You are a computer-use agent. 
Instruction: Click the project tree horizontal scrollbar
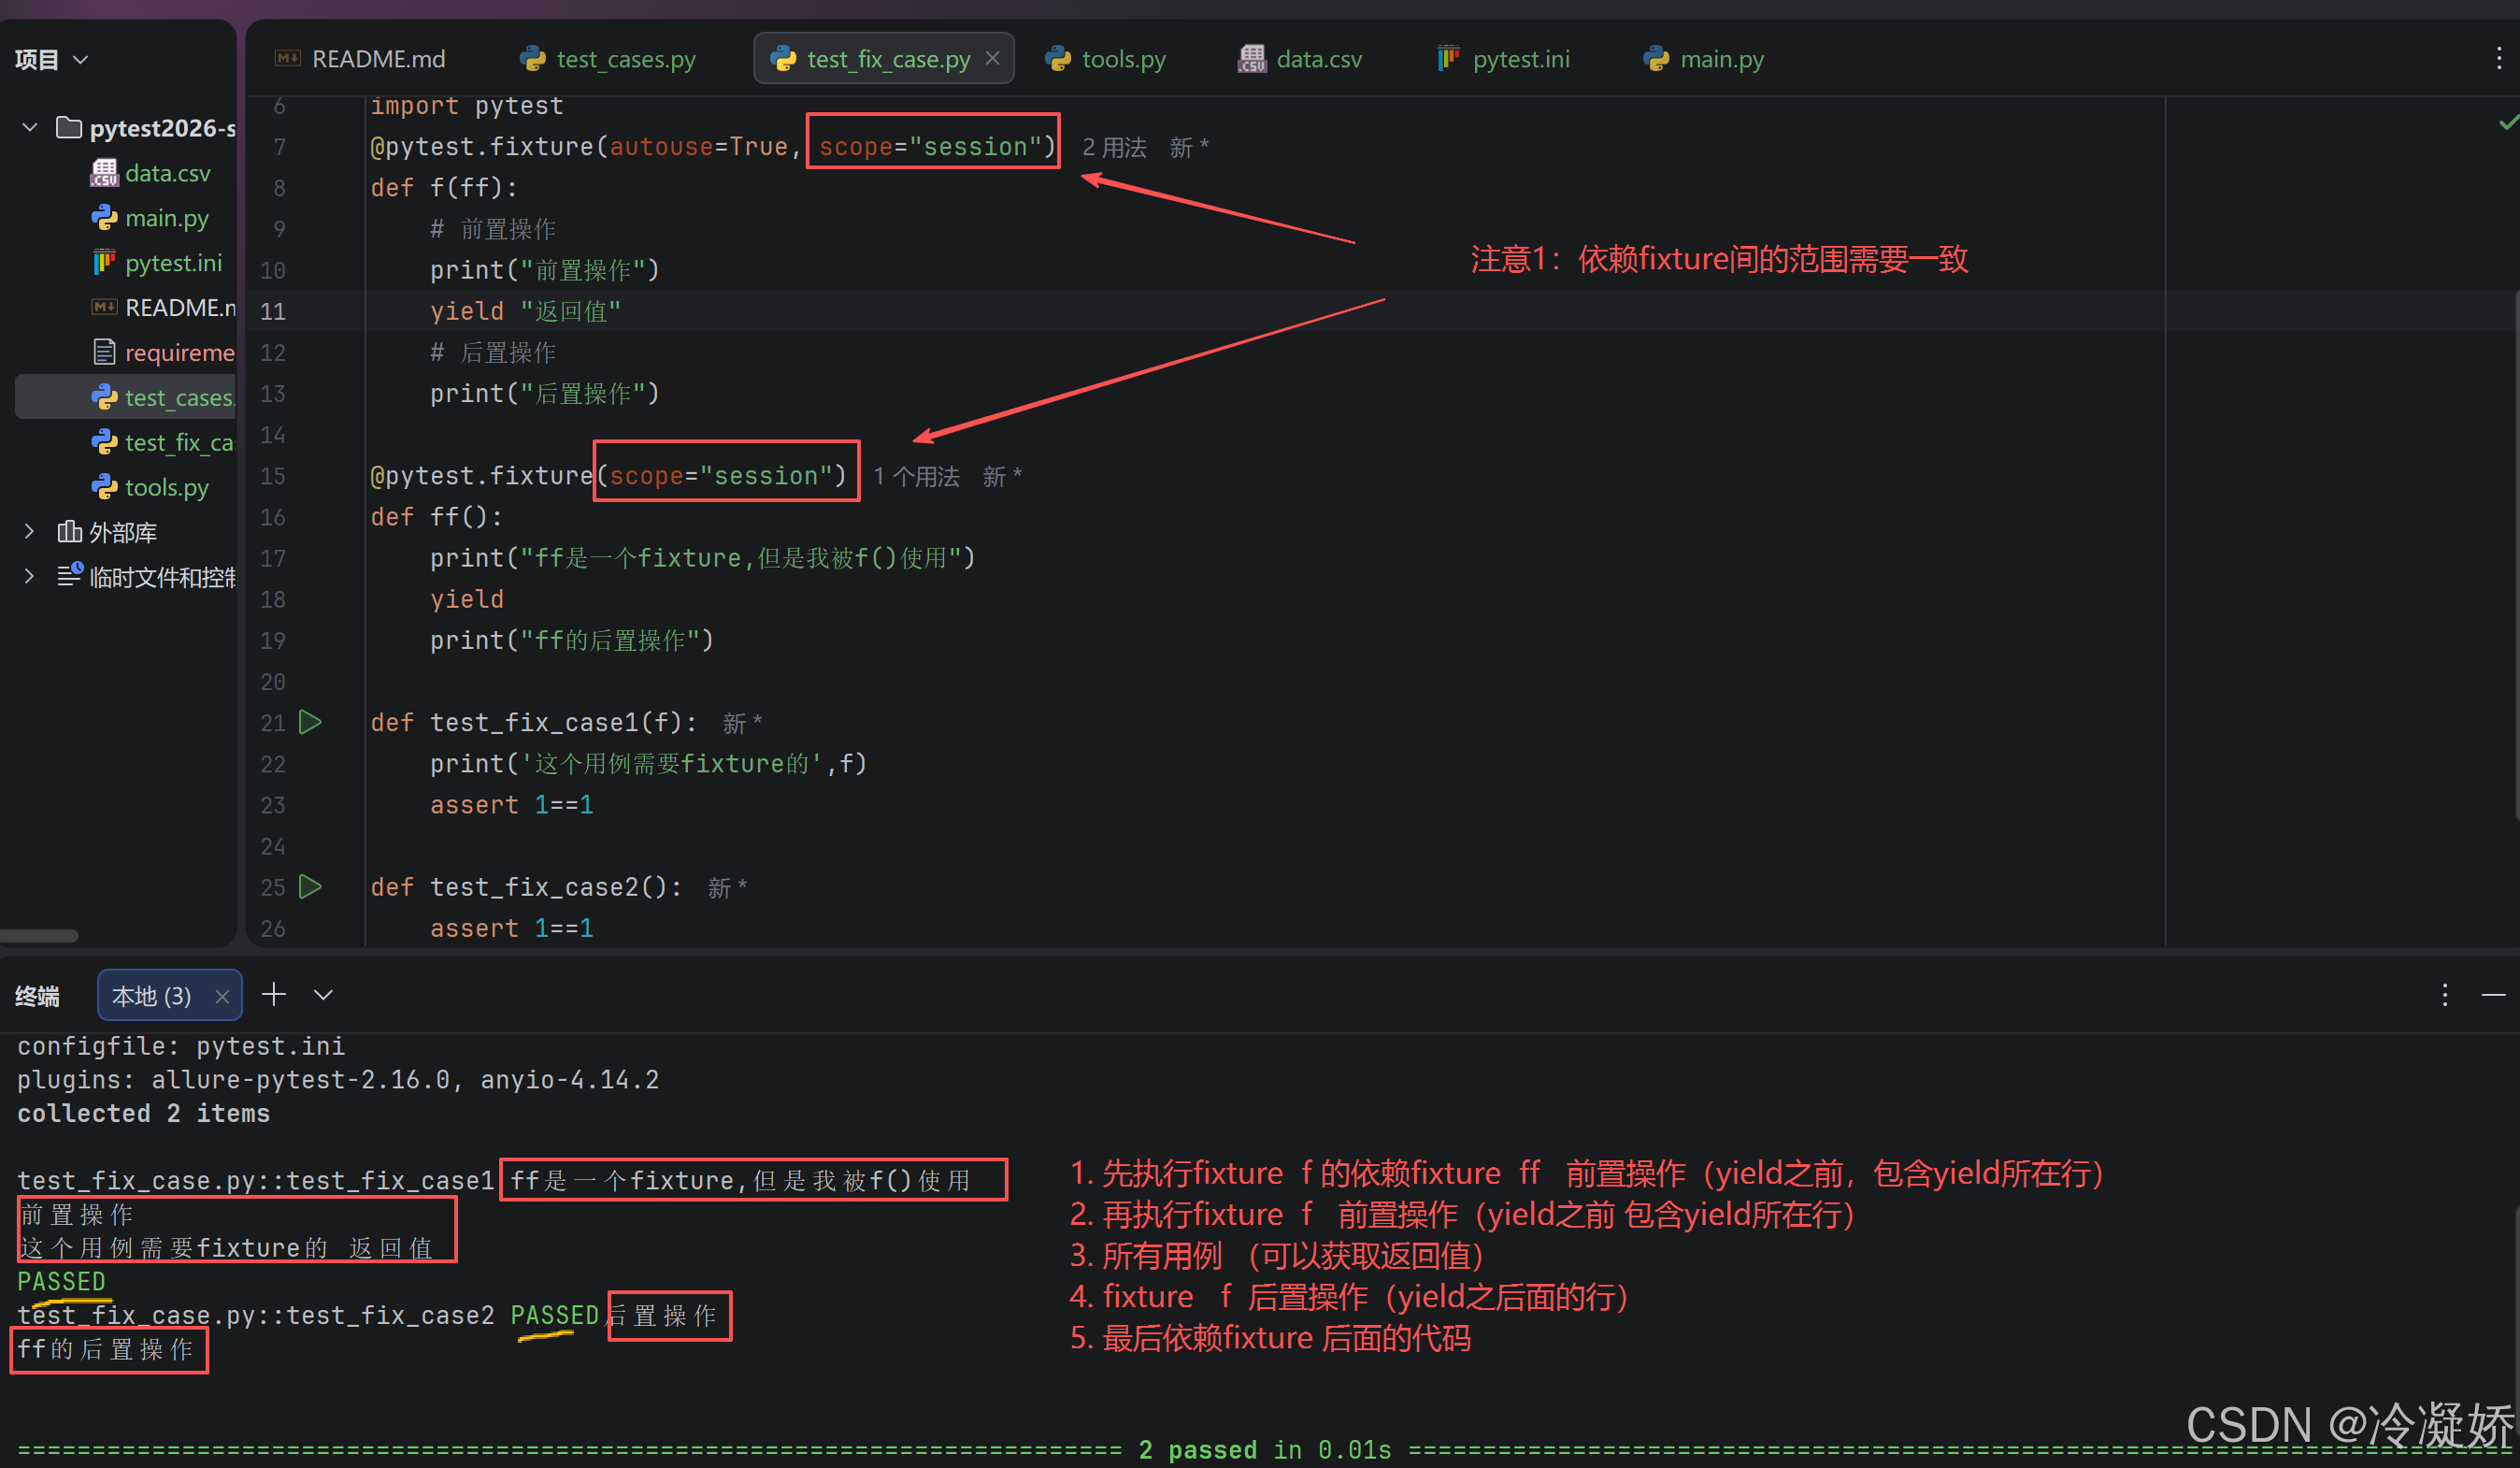click(x=39, y=936)
